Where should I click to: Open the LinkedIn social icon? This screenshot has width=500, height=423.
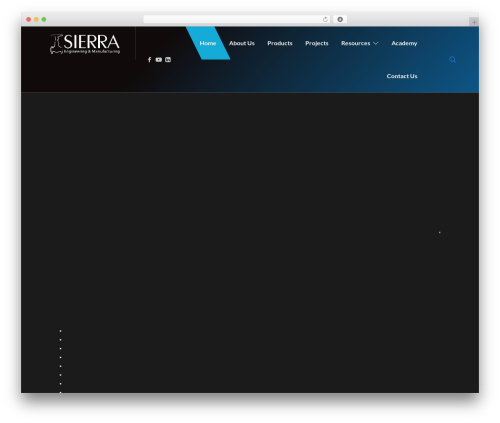coord(168,60)
